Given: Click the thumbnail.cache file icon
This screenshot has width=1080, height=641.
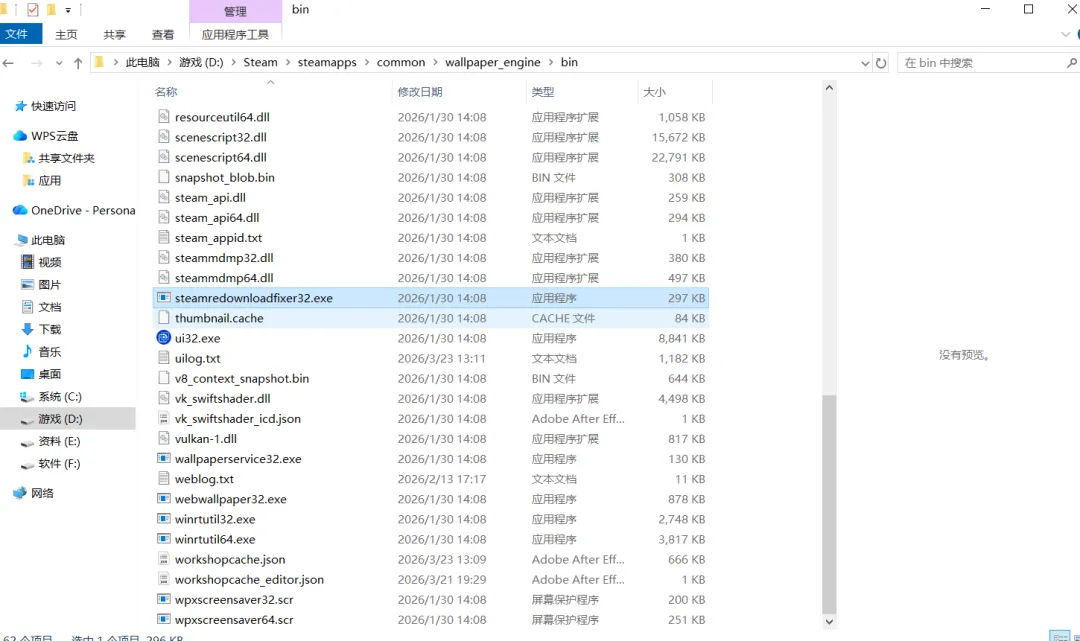Looking at the screenshot, I should click(163, 318).
